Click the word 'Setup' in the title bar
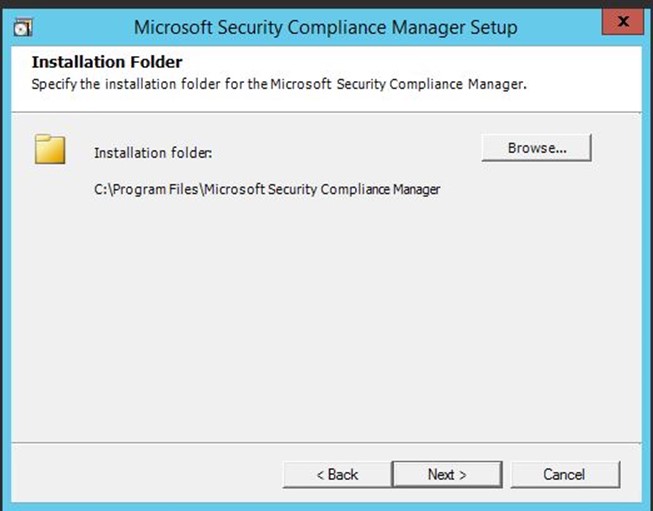Image resolution: width=653 pixels, height=511 pixels. 494,28
